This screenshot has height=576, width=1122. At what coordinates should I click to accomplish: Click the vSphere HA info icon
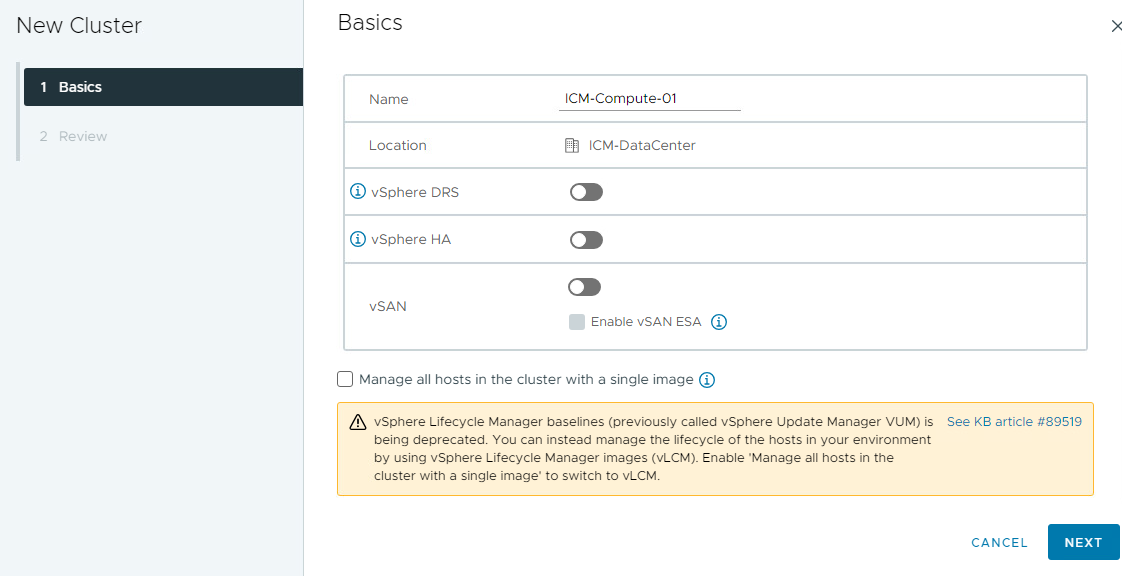(357, 239)
